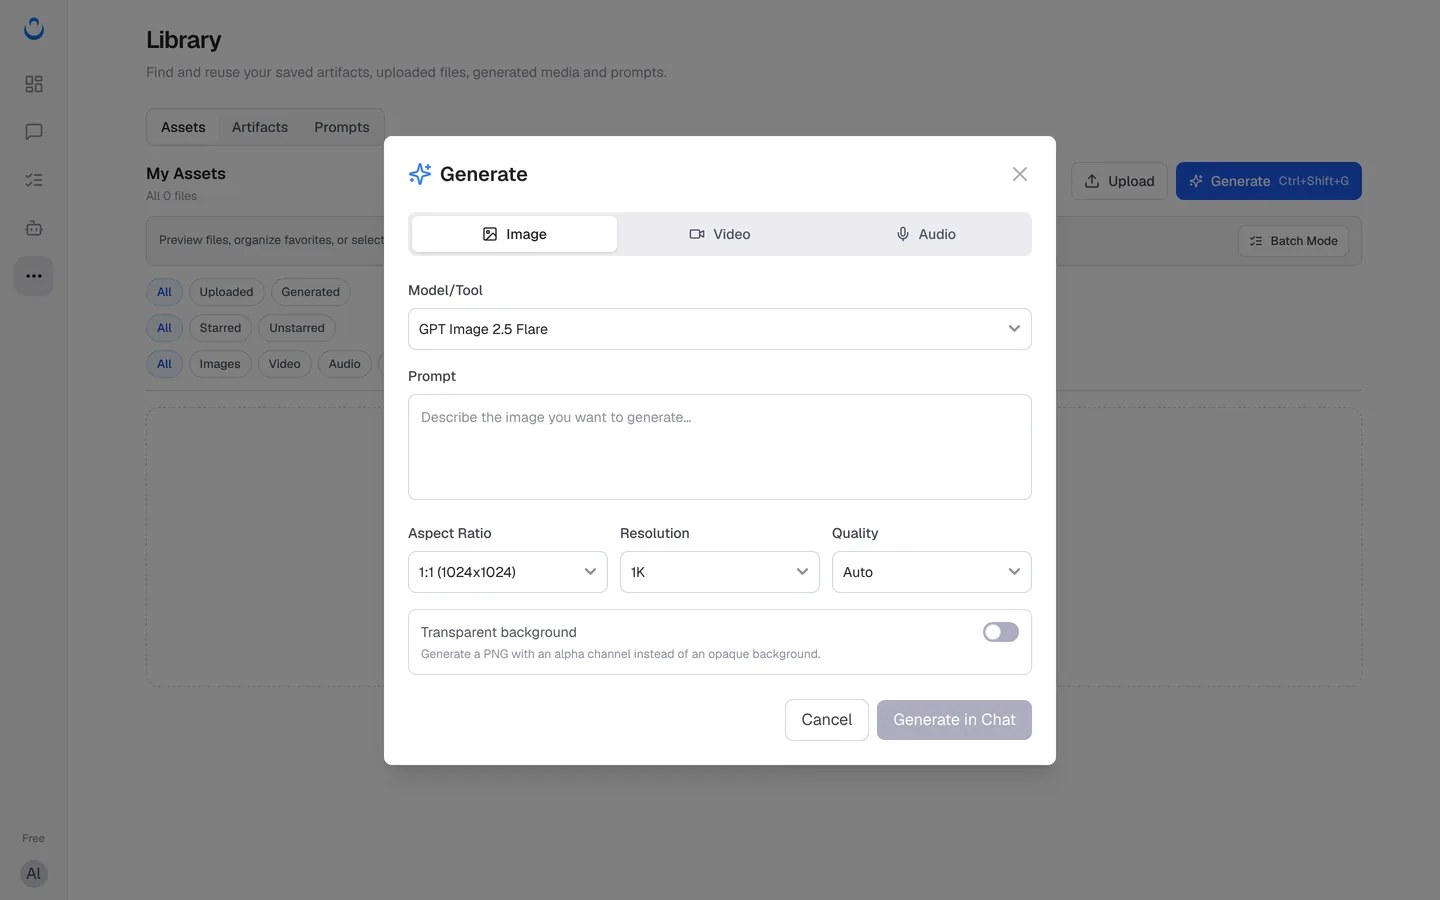Select the Images filter chip
The width and height of the screenshot is (1440, 900).
pyautogui.click(x=220, y=364)
